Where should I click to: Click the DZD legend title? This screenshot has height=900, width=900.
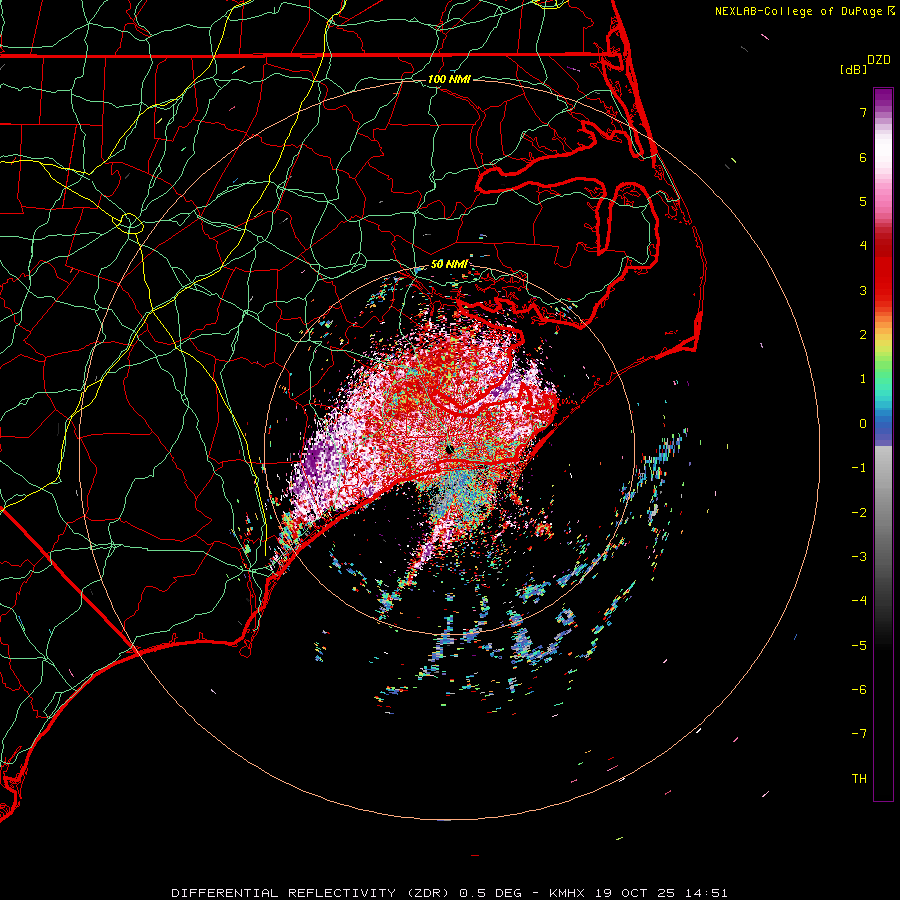coord(879,60)
